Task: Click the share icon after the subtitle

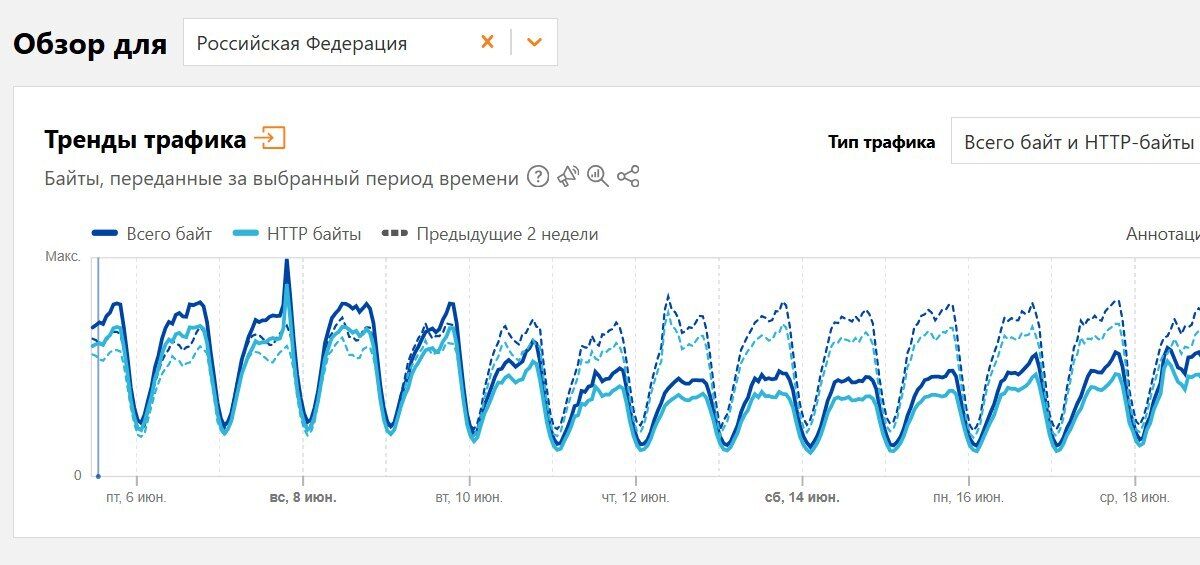Action: 628,177
